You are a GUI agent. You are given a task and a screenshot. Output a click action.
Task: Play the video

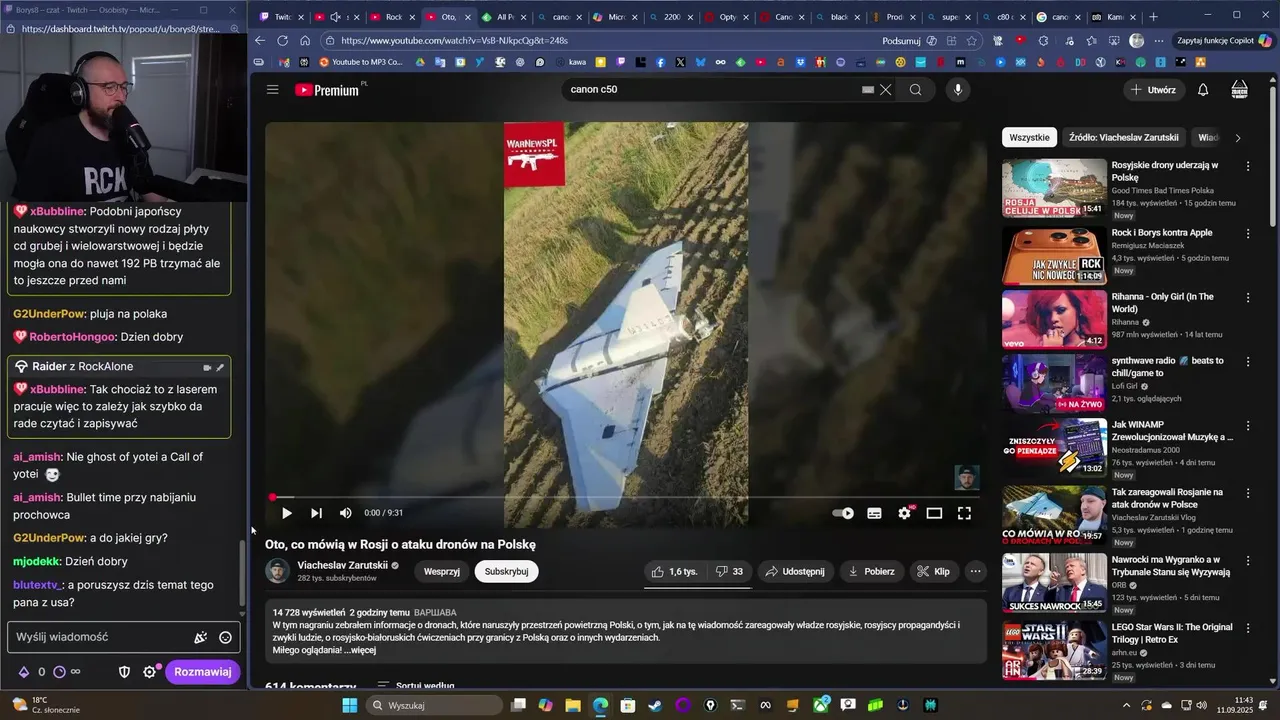coord(287,513)
